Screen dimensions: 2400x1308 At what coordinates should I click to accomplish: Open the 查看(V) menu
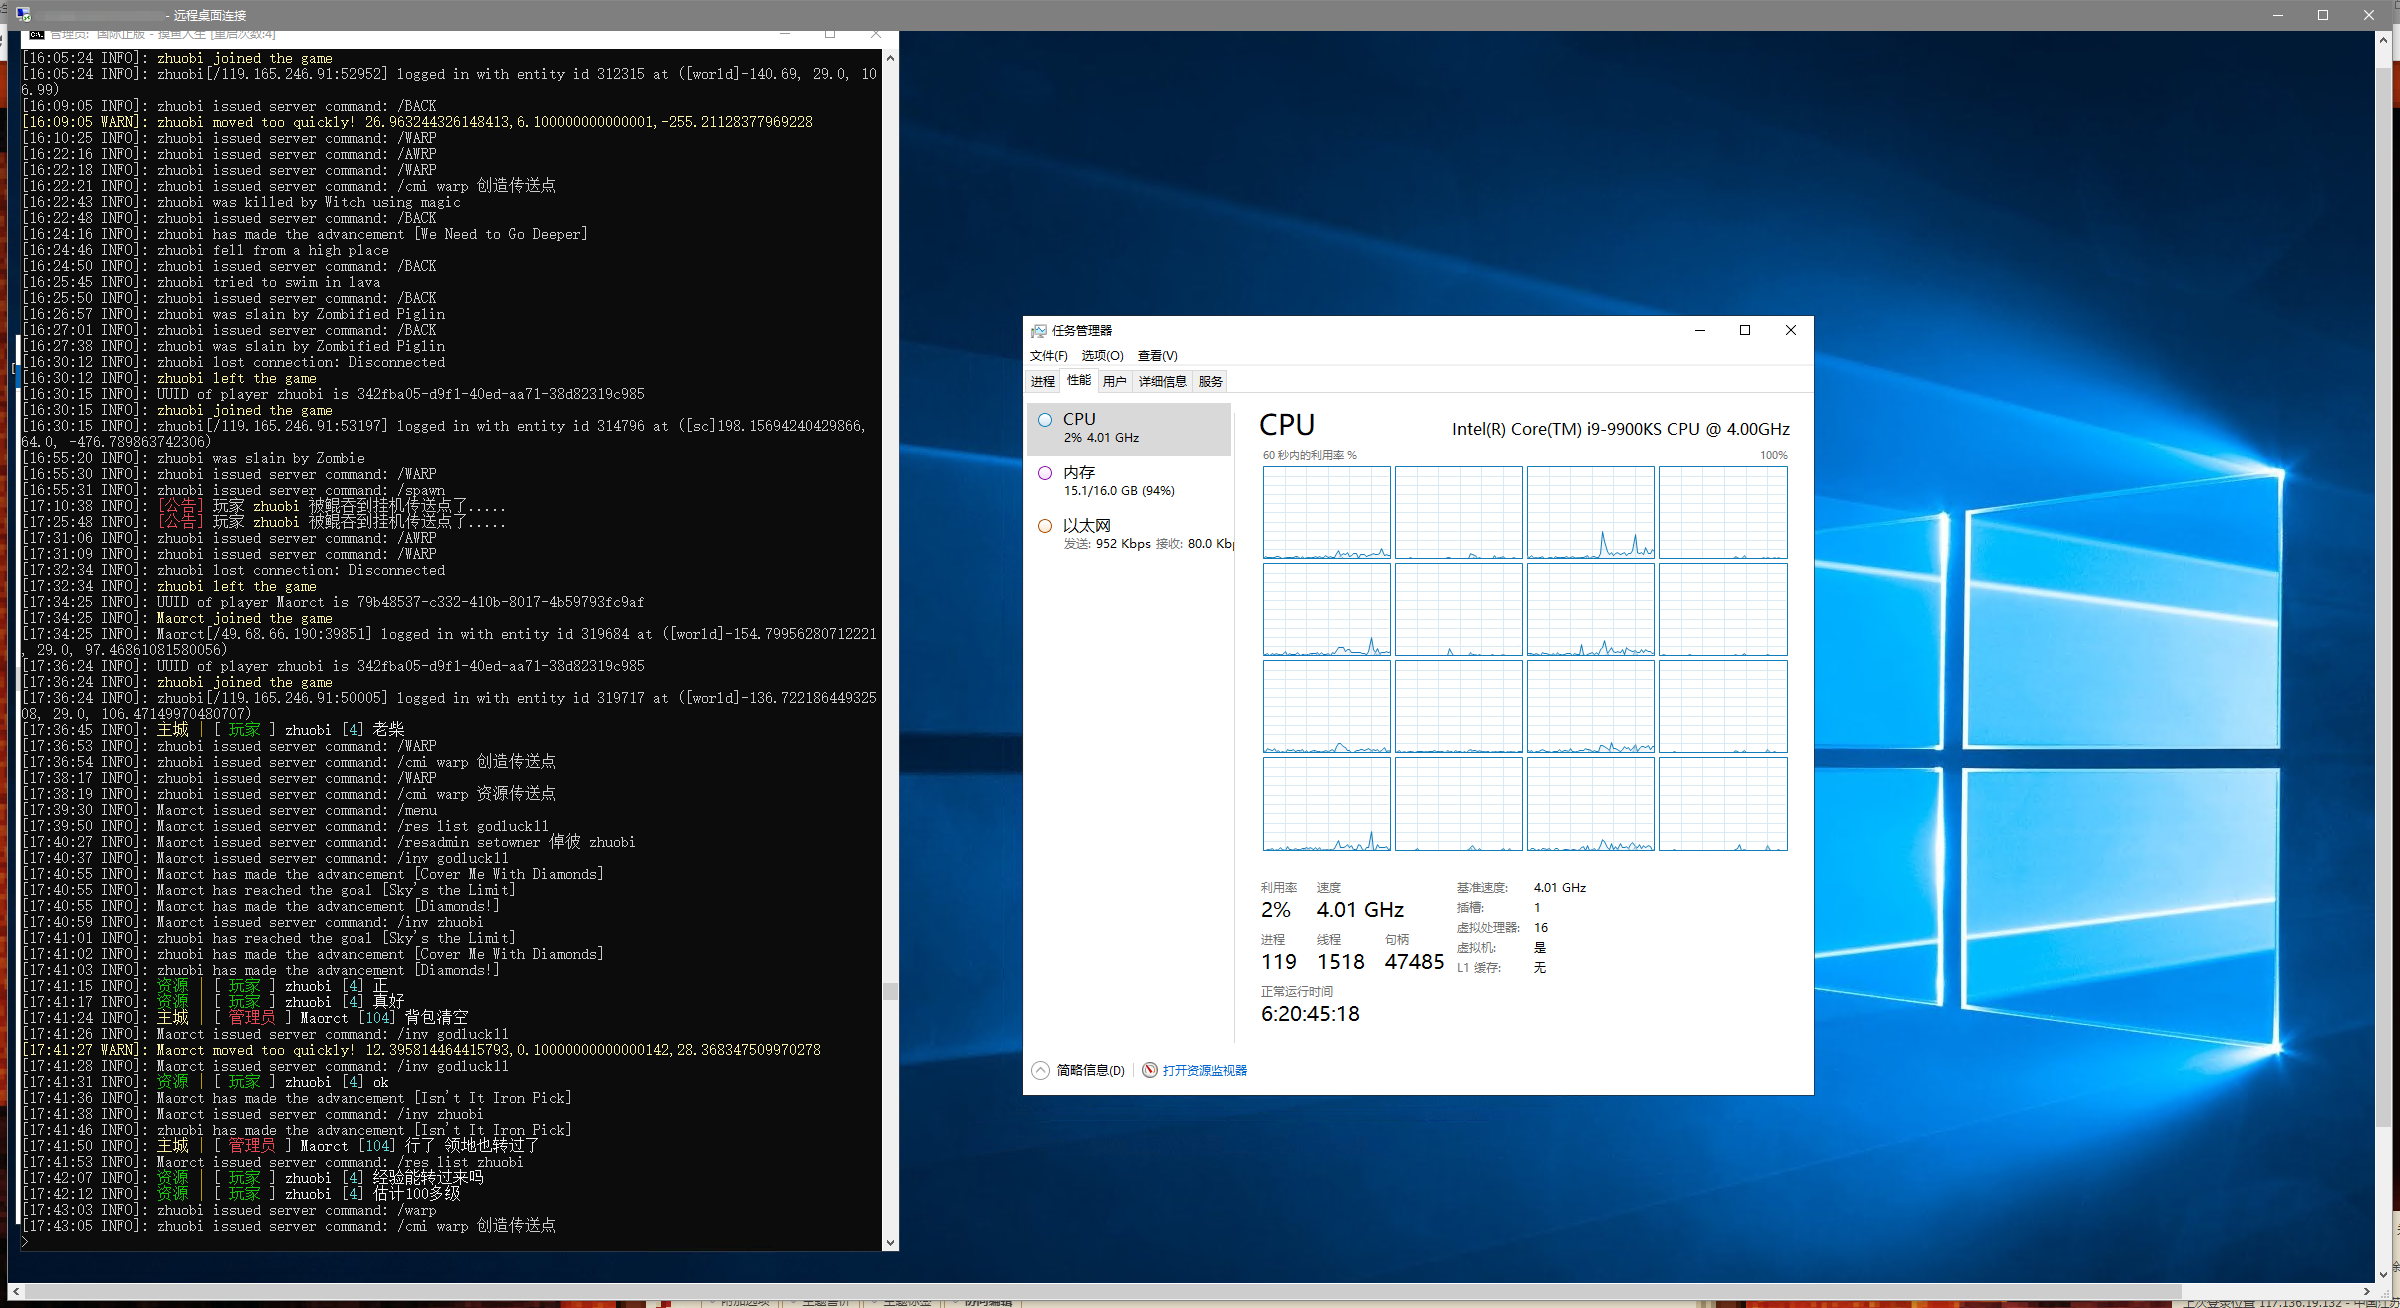[x=1157, y=356]
